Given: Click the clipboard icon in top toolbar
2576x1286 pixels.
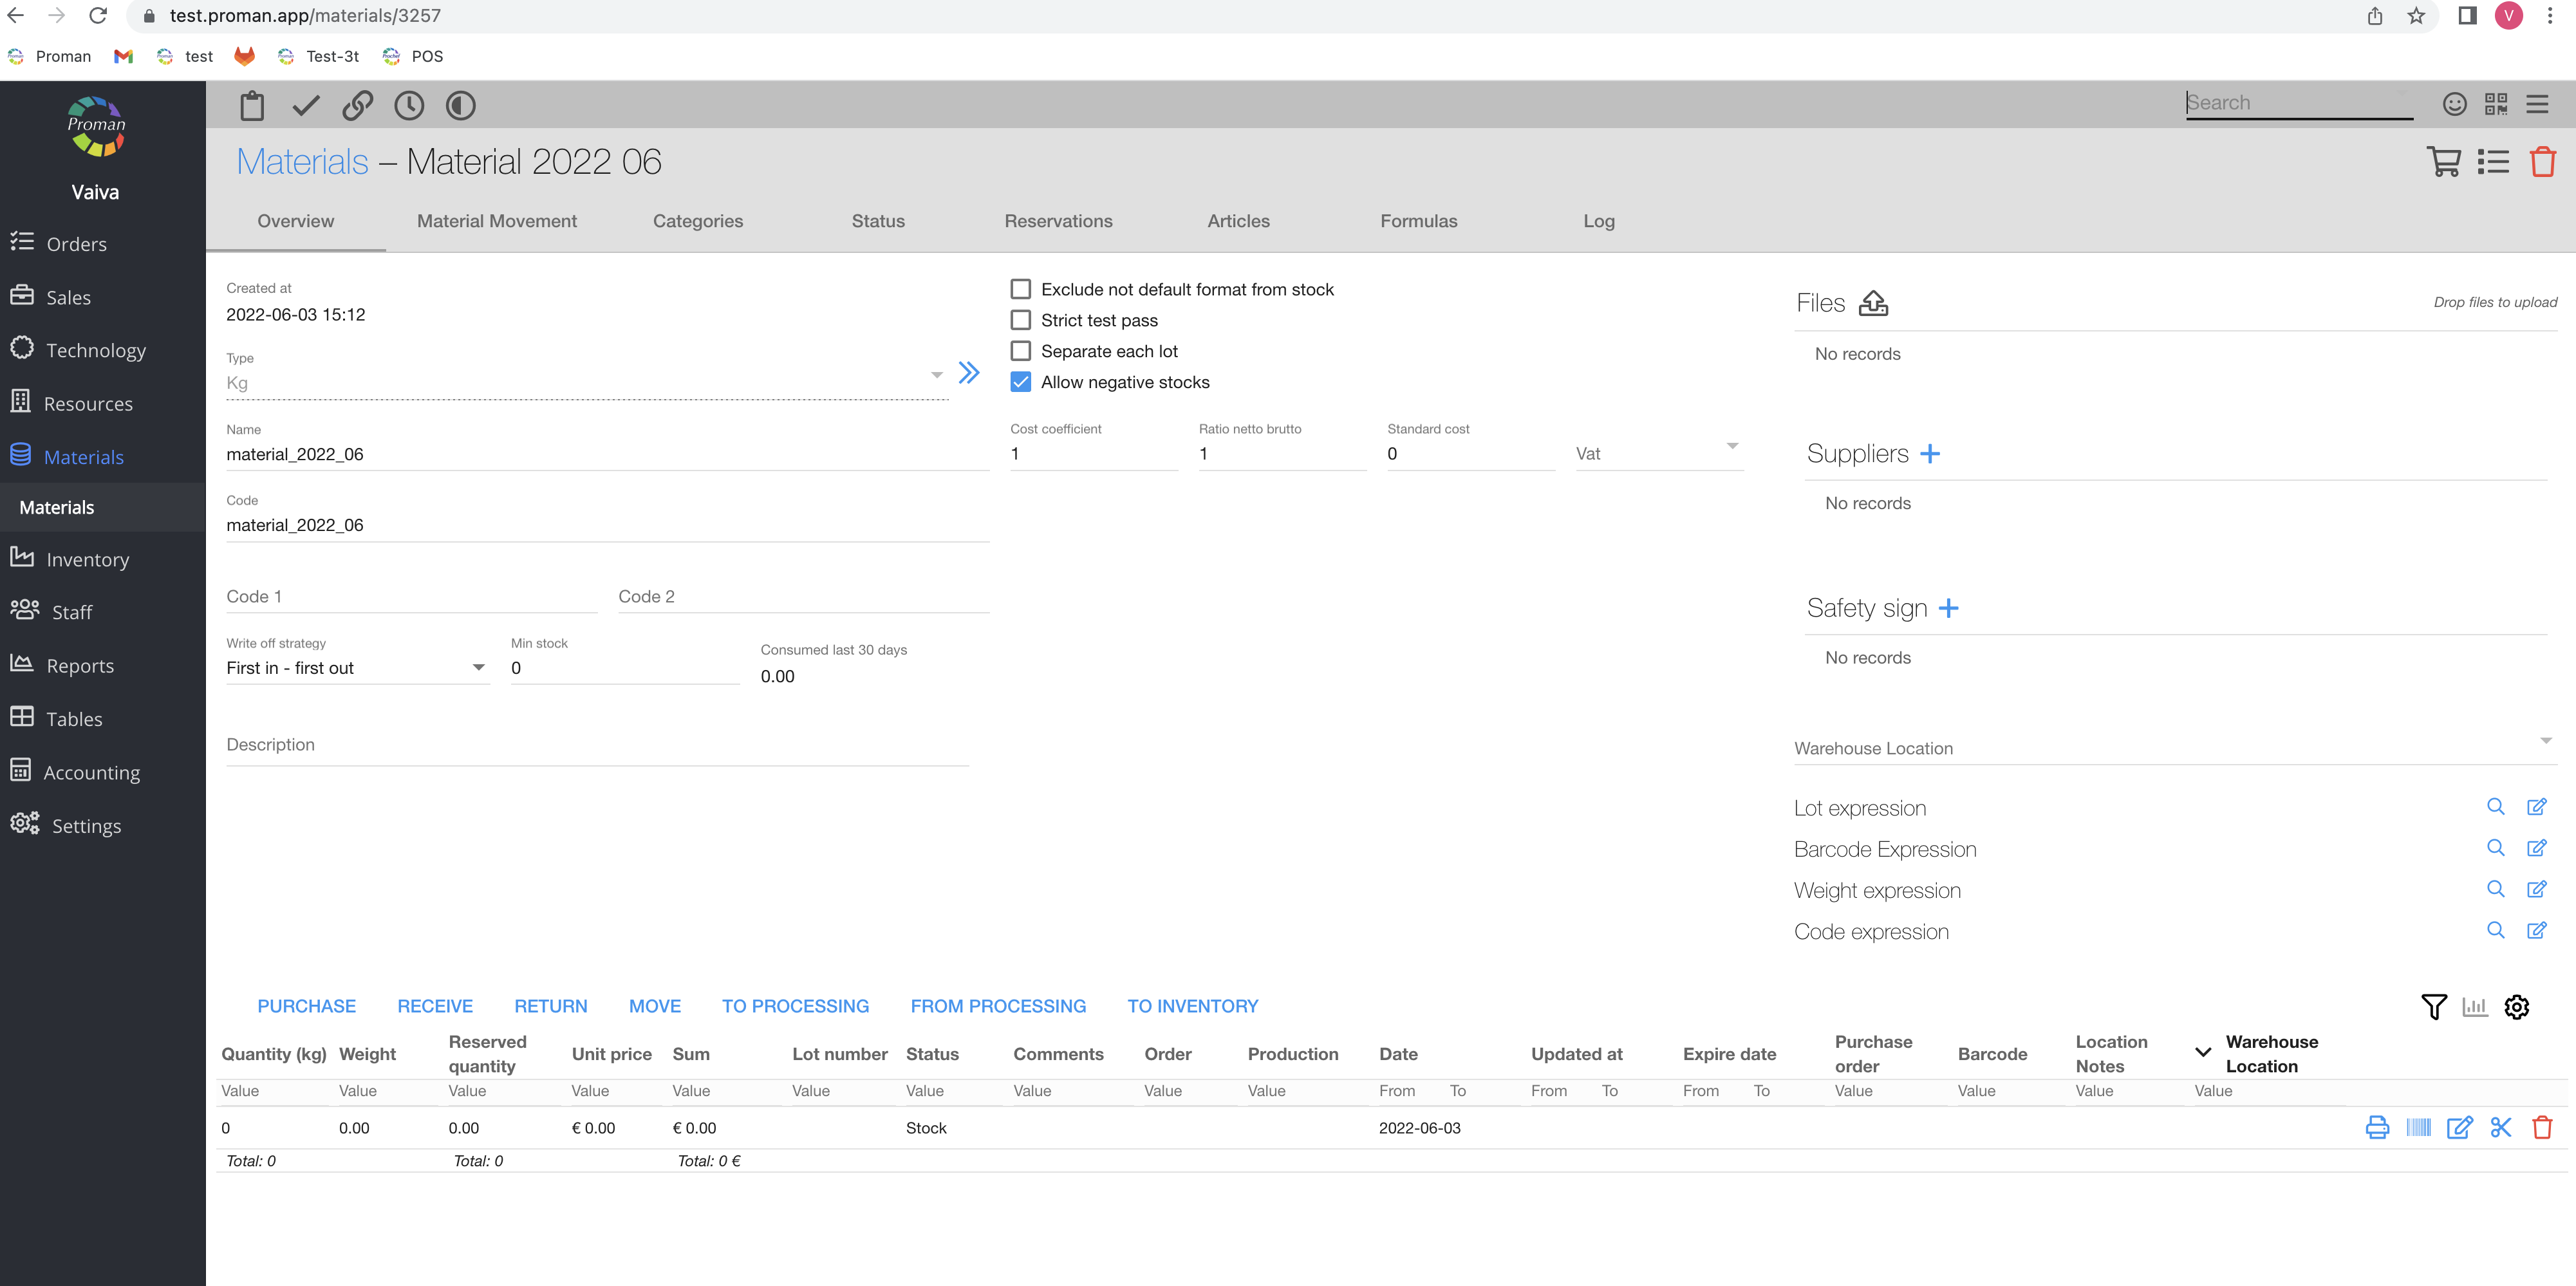Looking at the screenshot, I should [x=252, y=105].
